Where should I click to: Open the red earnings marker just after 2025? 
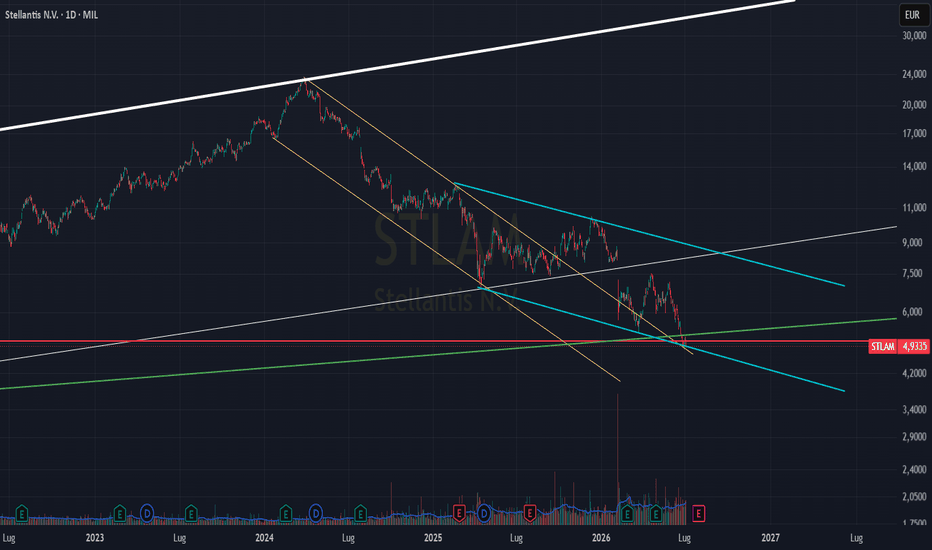click(x=458, y=513)
